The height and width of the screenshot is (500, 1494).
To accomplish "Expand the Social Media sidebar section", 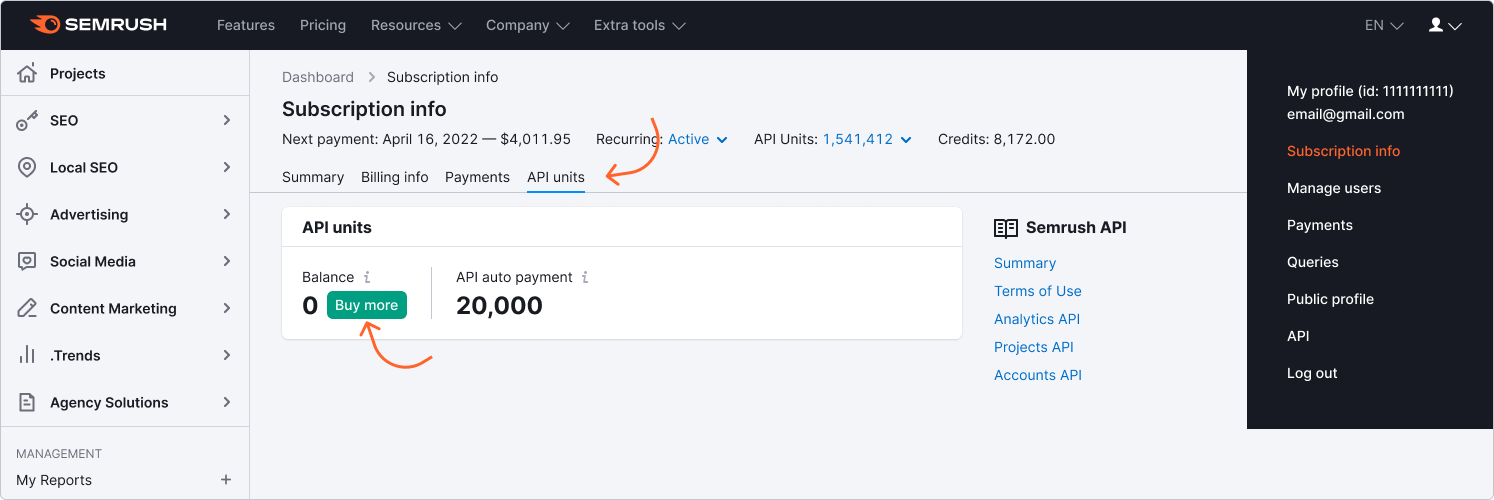I will tap(227, 261).
